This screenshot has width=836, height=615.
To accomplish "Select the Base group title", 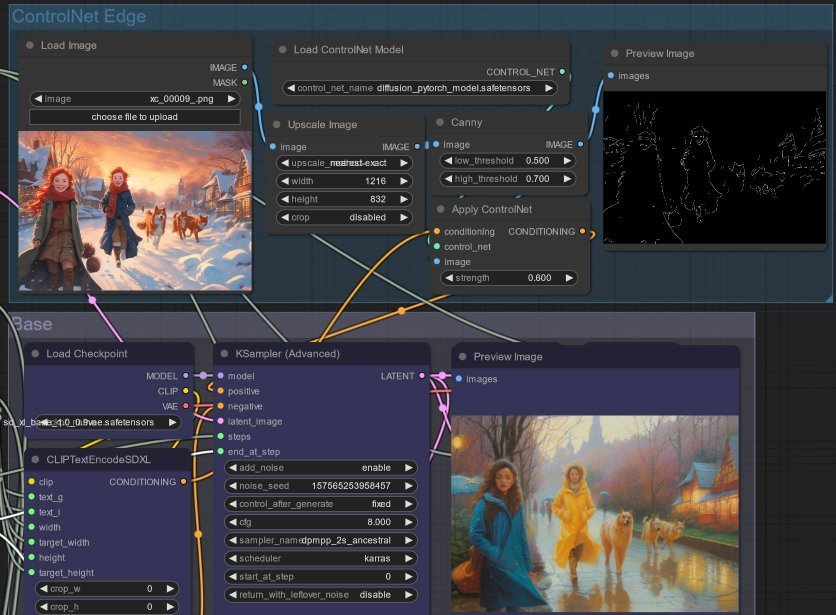I will click(x=32, y=324).
